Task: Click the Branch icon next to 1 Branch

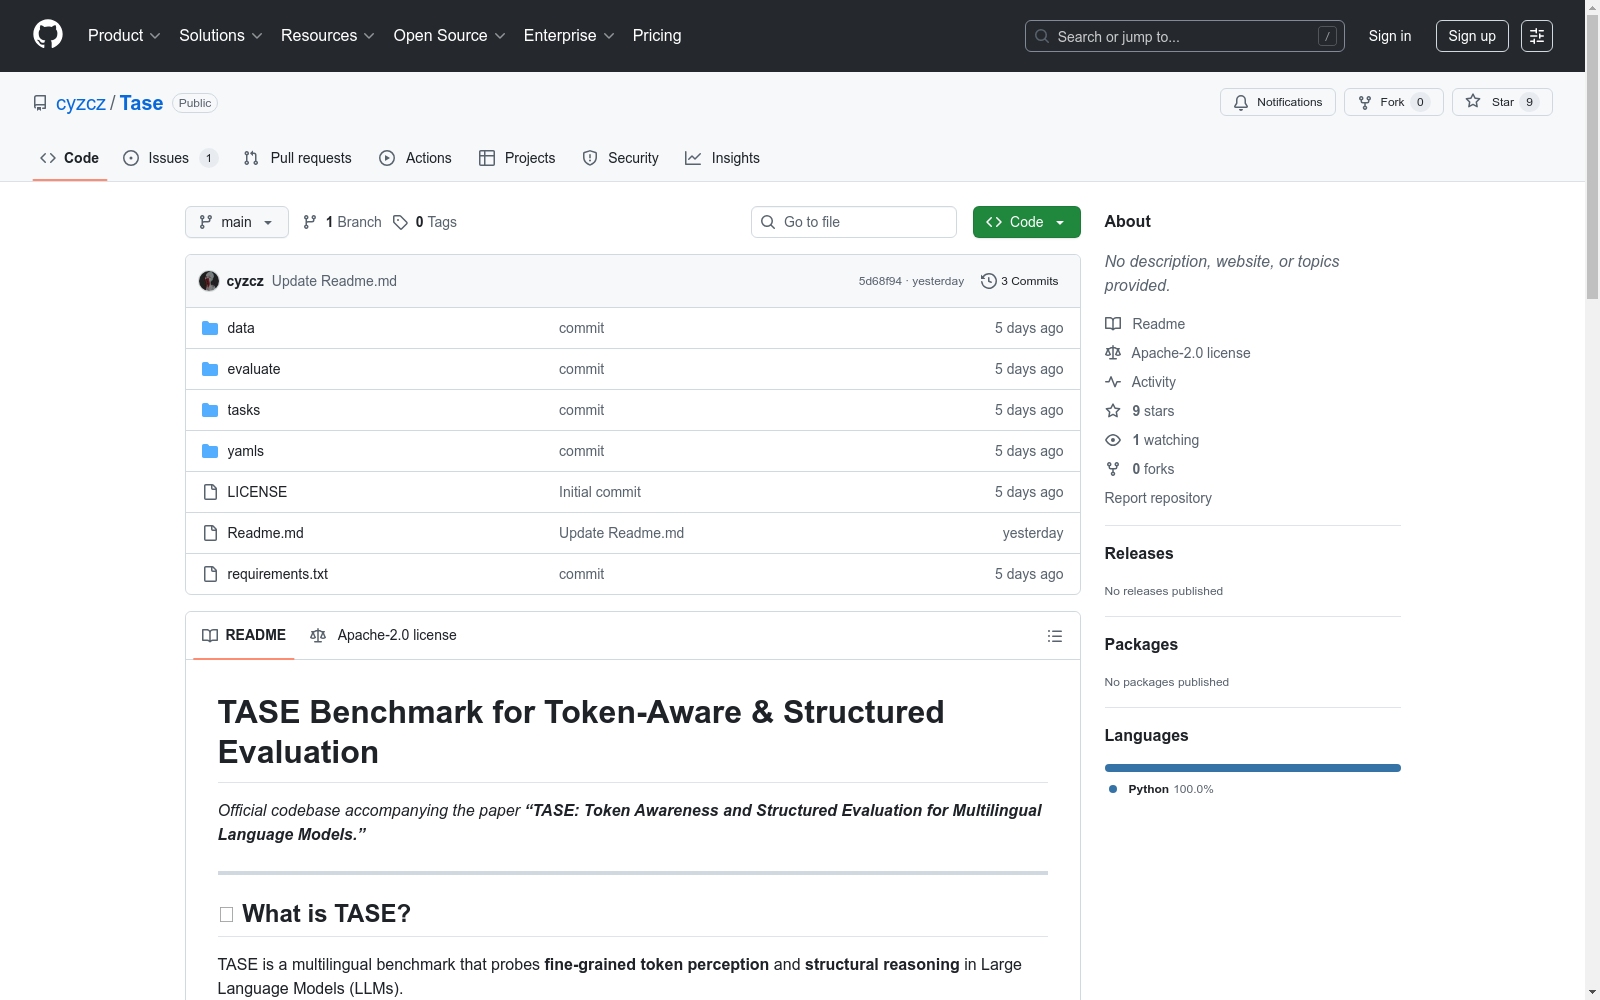Action: click(x=310, y=222)
